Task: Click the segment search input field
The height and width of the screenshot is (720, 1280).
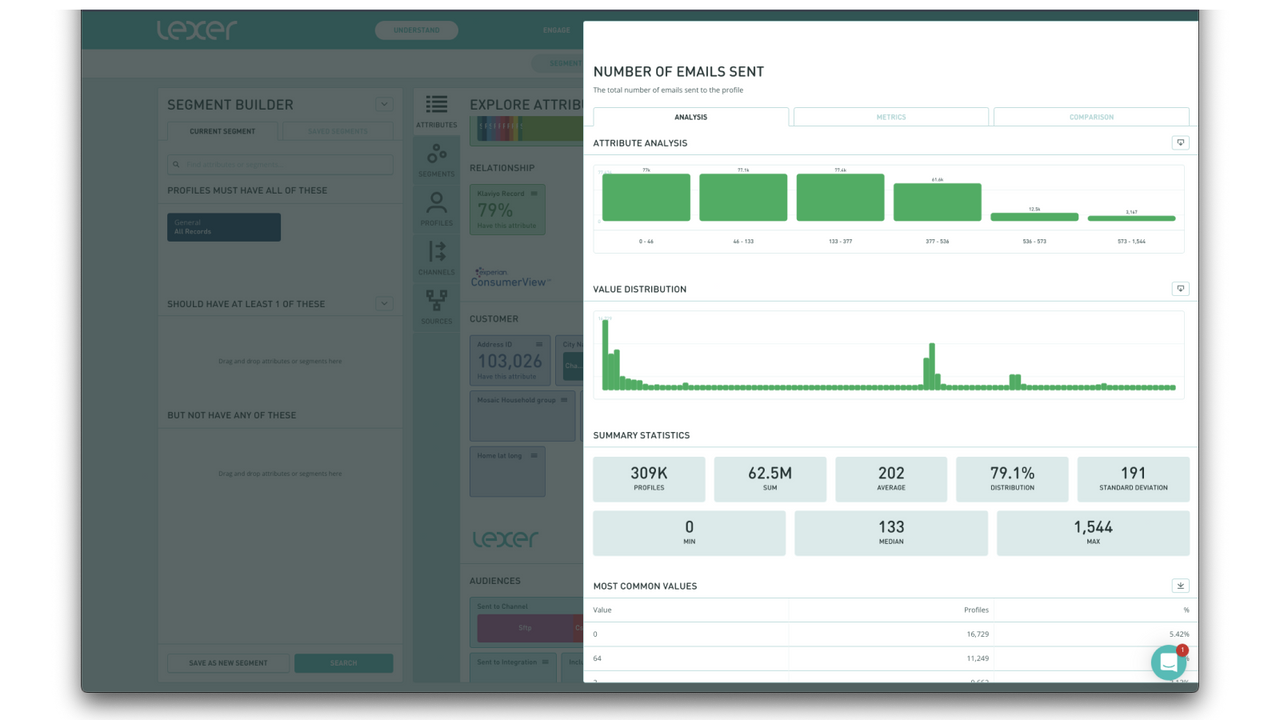Action: (279, 164)
